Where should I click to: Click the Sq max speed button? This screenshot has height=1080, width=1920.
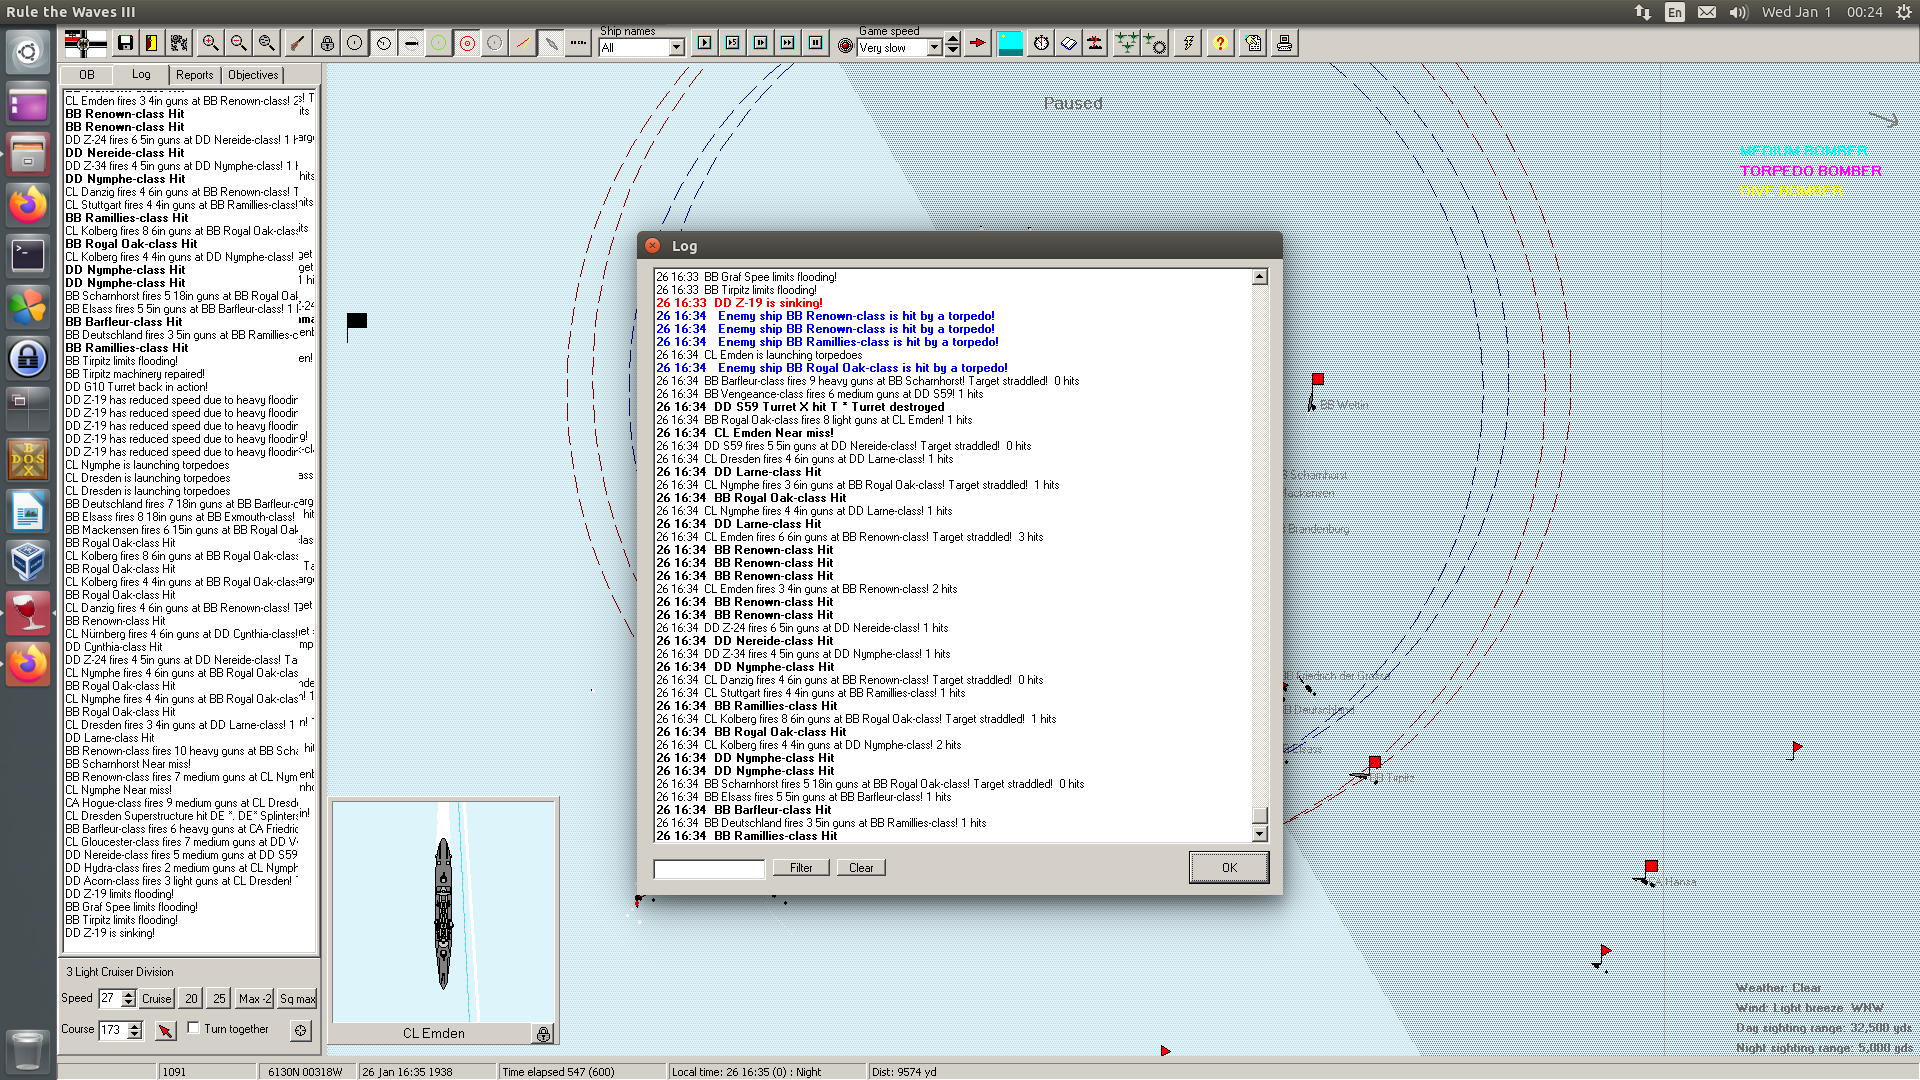(x=297, y=999)
